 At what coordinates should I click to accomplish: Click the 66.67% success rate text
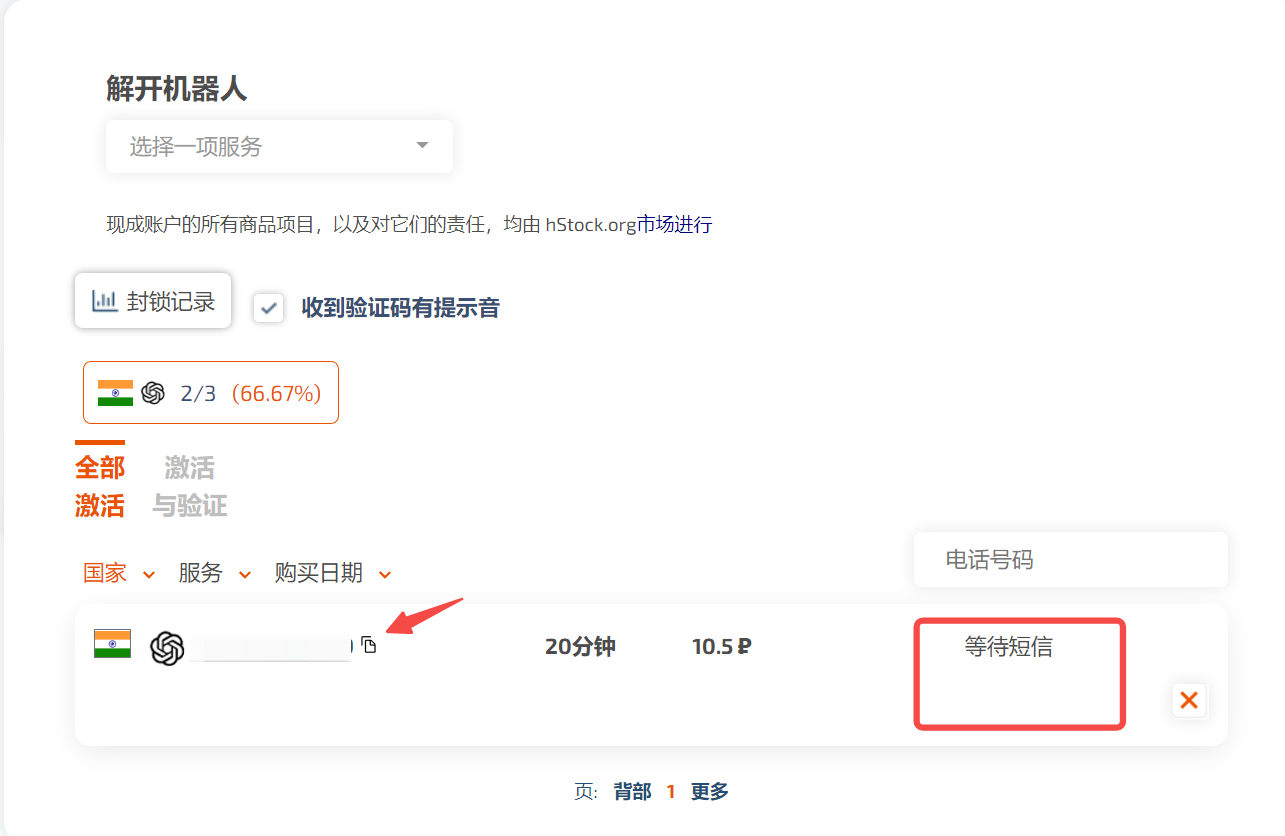click(276, 393)
